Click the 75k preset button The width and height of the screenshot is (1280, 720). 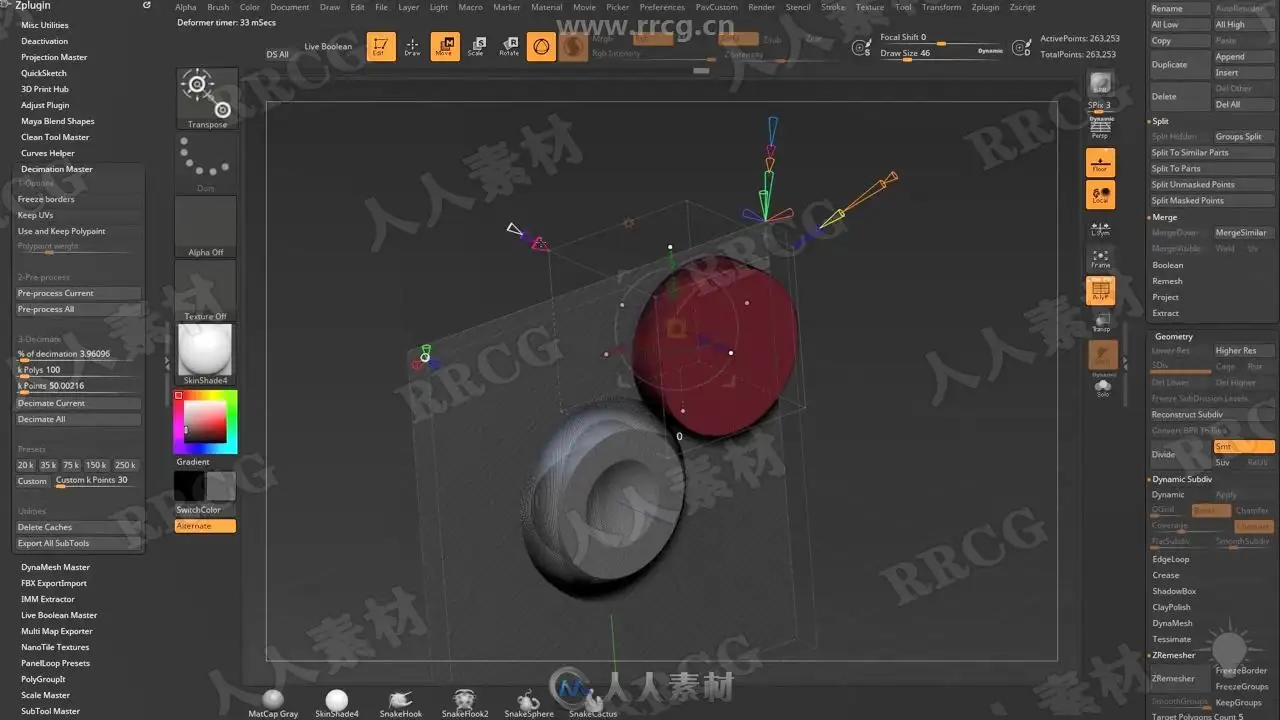[71, 465]
